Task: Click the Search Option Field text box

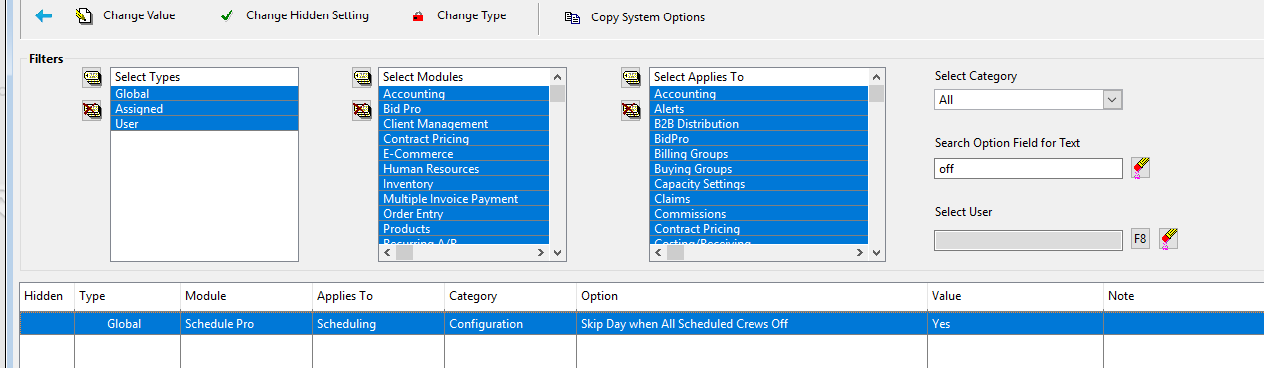Action: [x=1028, y=169]
